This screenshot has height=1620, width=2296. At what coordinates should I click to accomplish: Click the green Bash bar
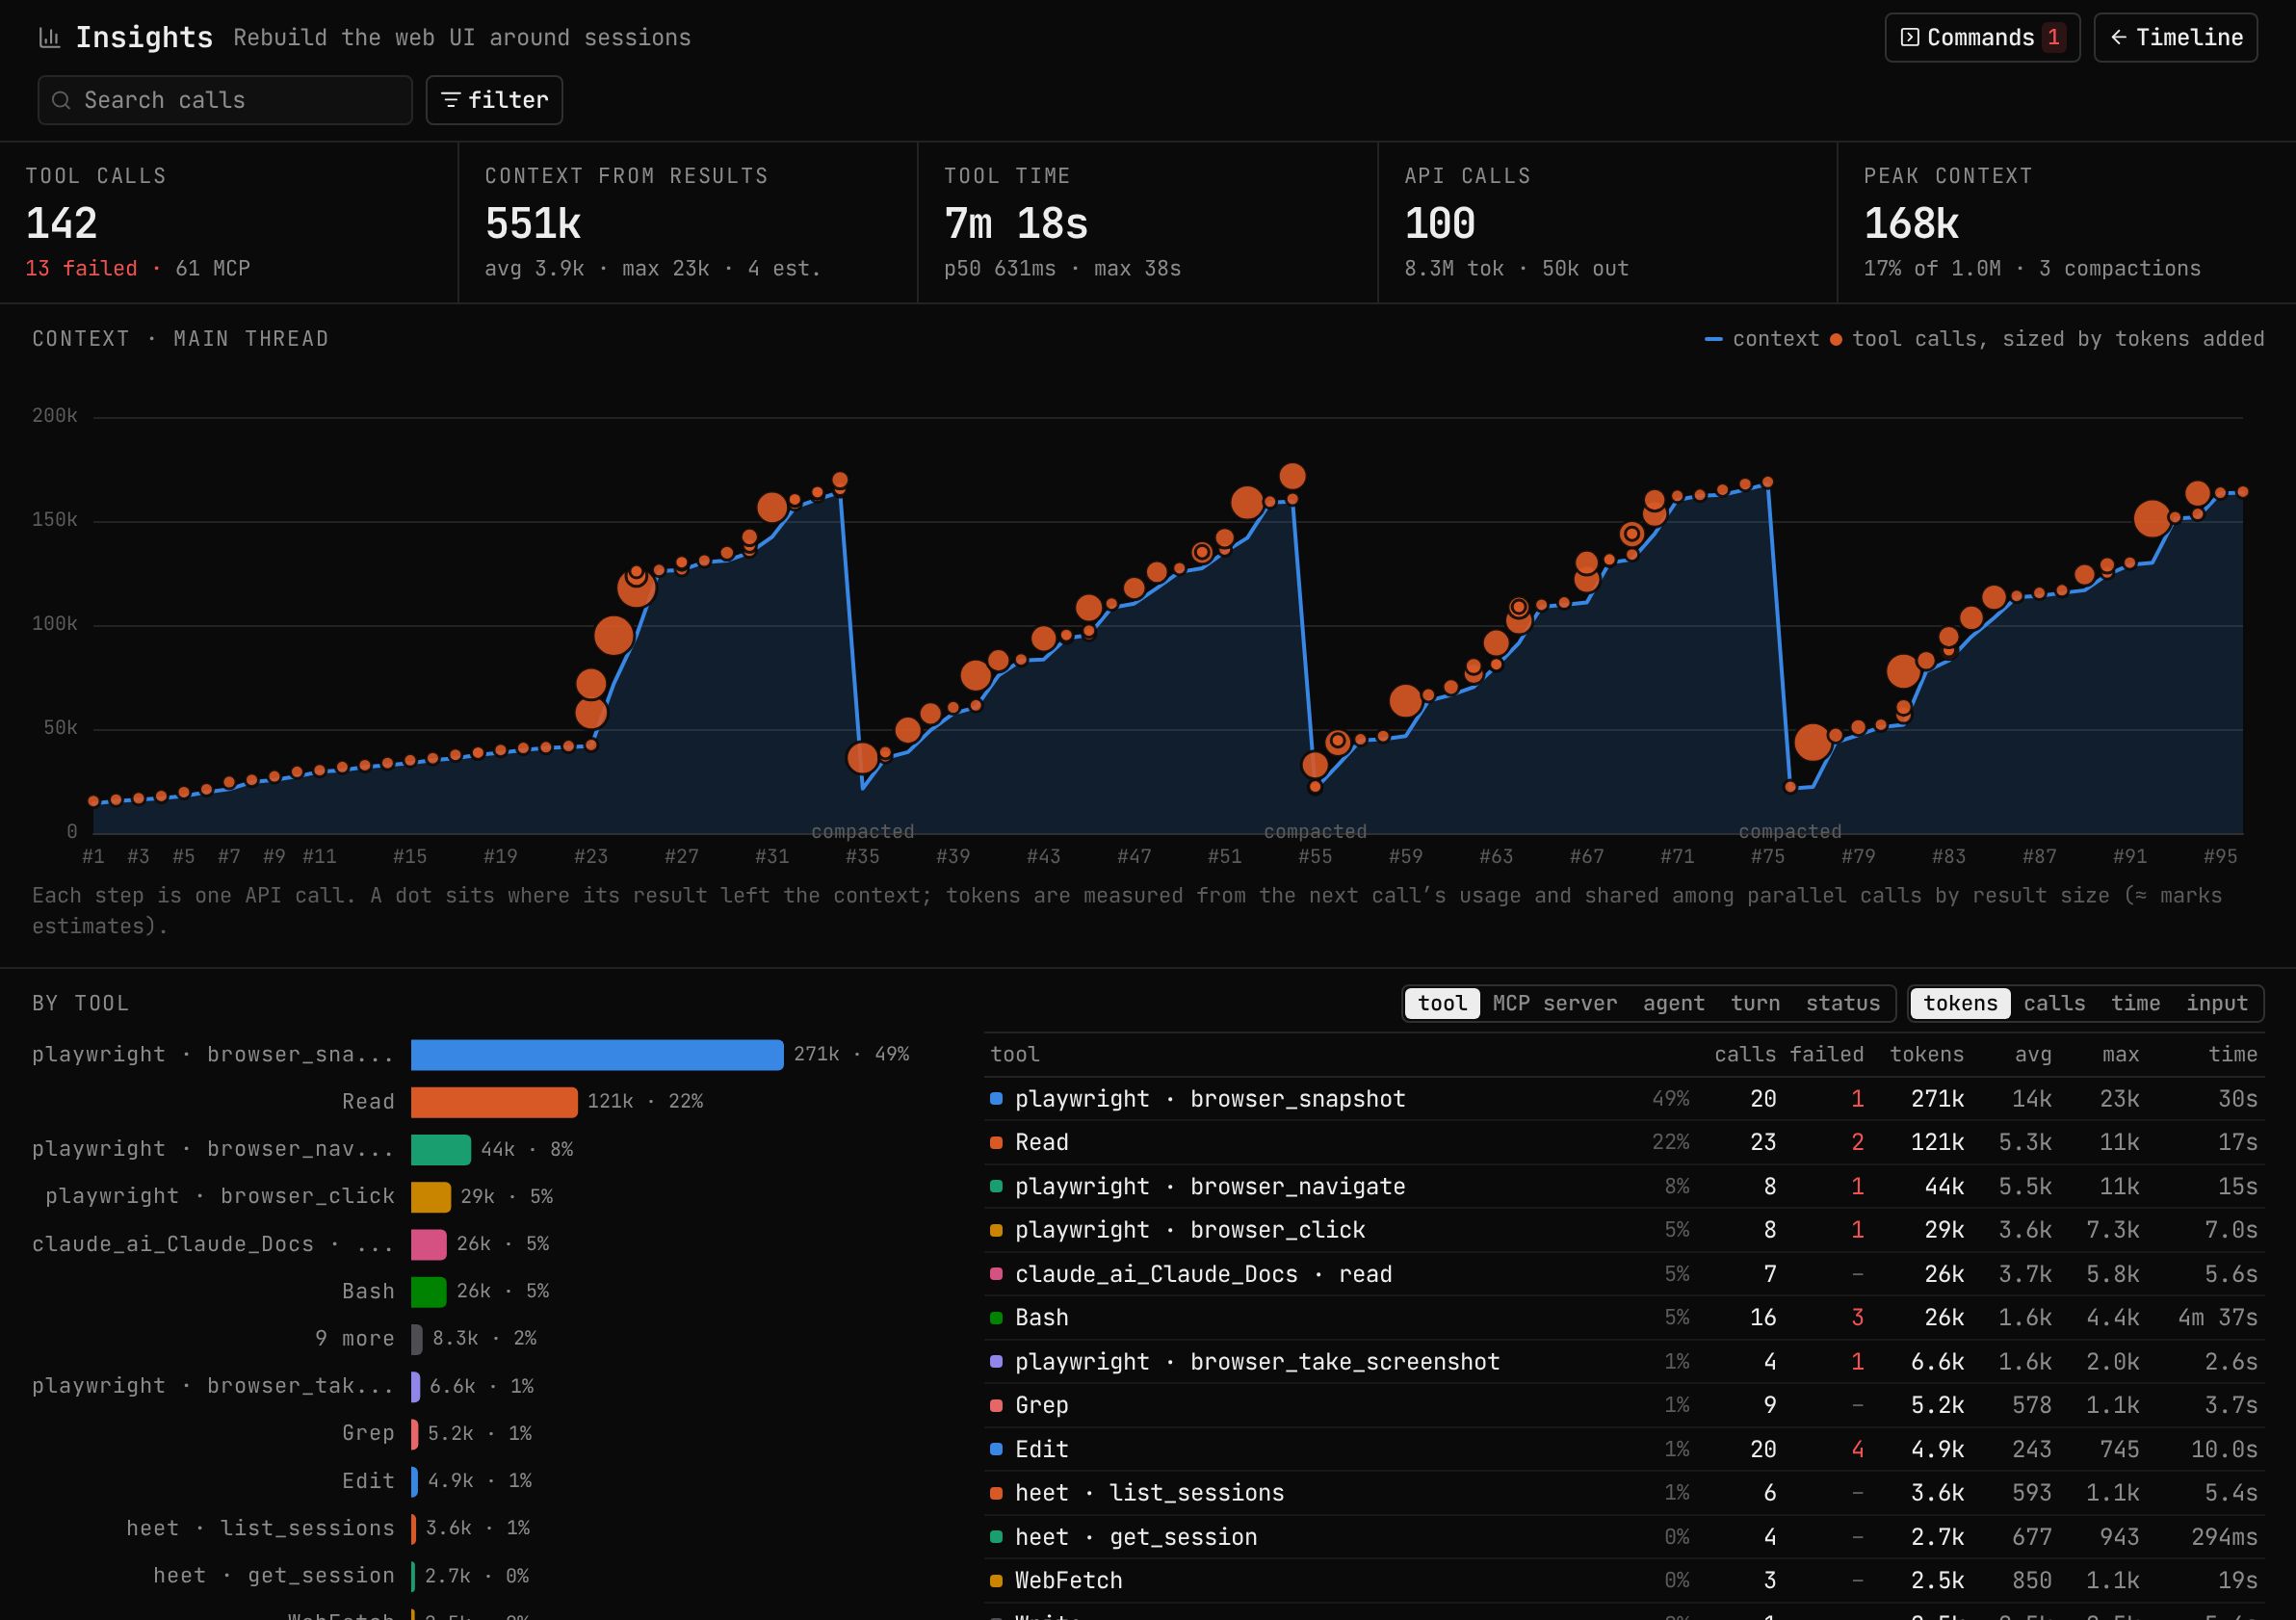(x=428, y=1291)
